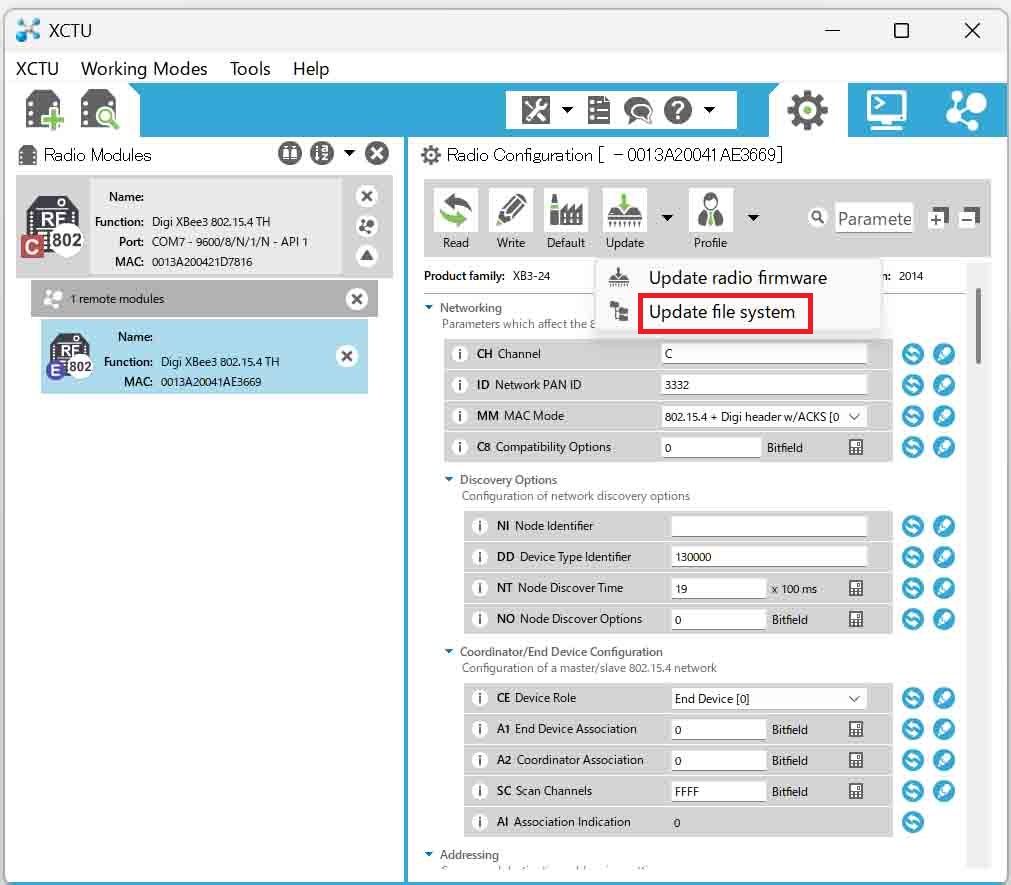This screenshot has height=885, width=1011.
Task: Choose Update file system from the menu
Action: tap(721, 313)
